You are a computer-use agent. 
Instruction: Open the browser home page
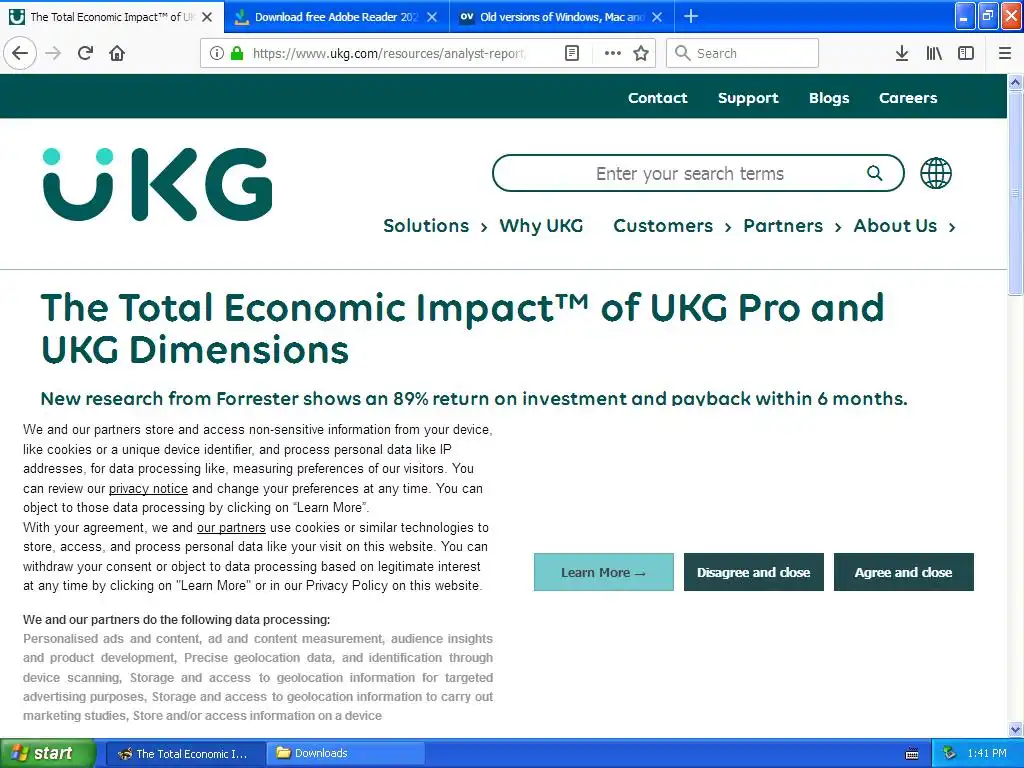[117, 53]
